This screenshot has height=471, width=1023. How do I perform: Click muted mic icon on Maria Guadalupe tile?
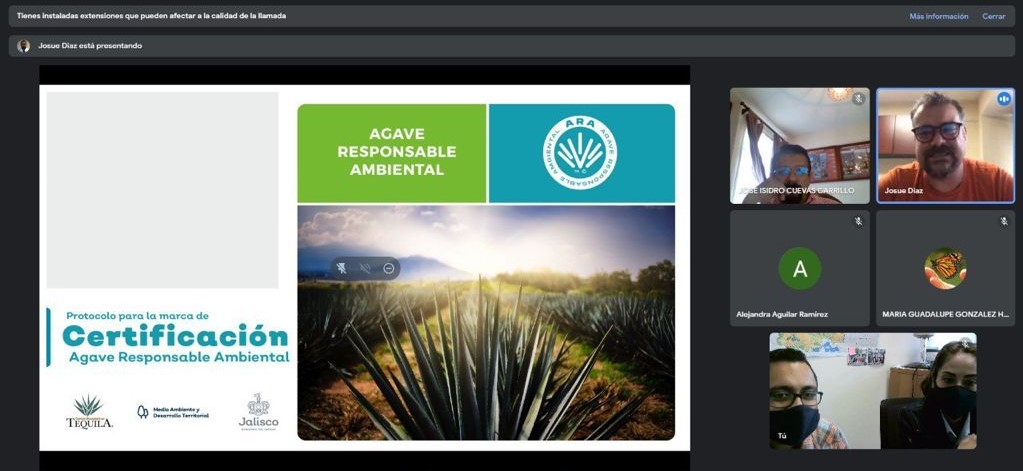pos(1004,221)
